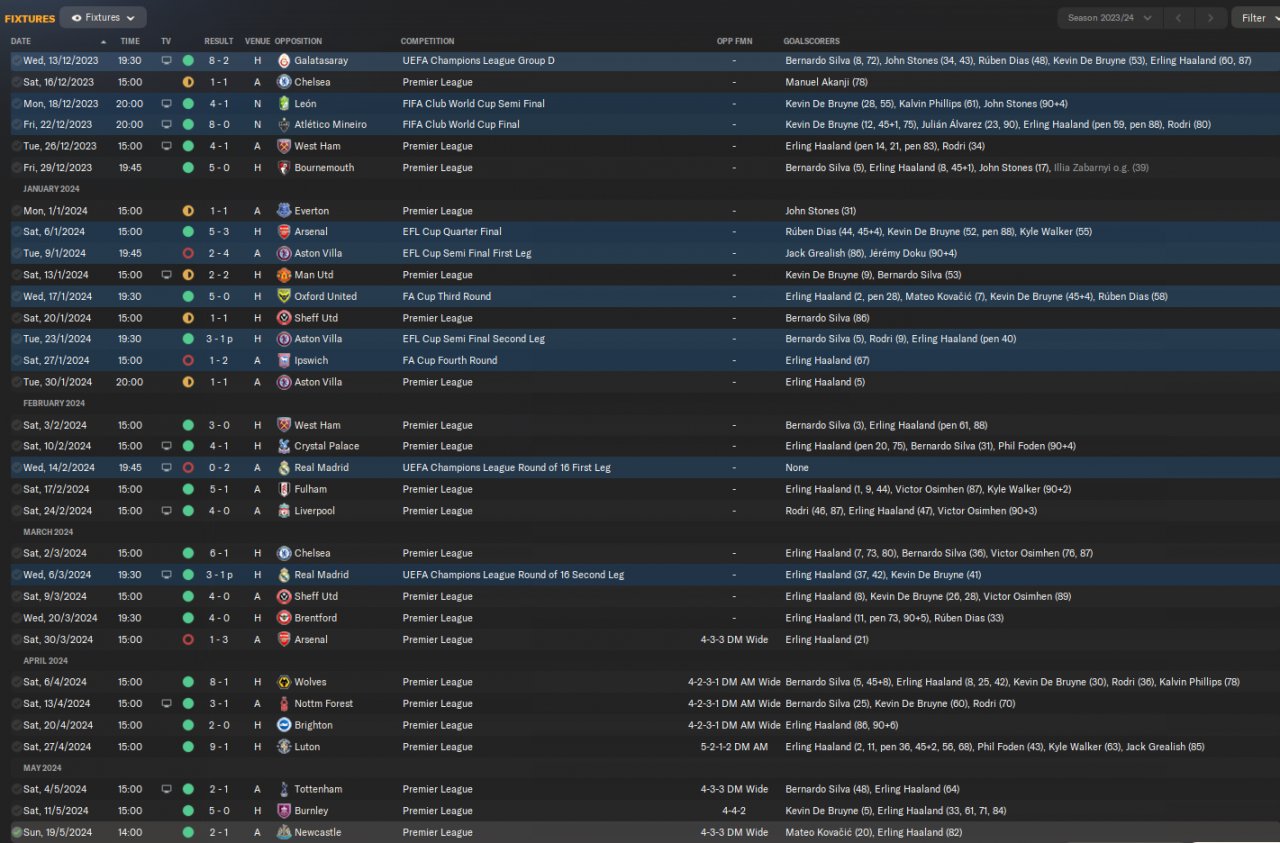Click the Fulham club badge
The height and width of the screenshot is (843, 1280).
[x=284, y=490]
